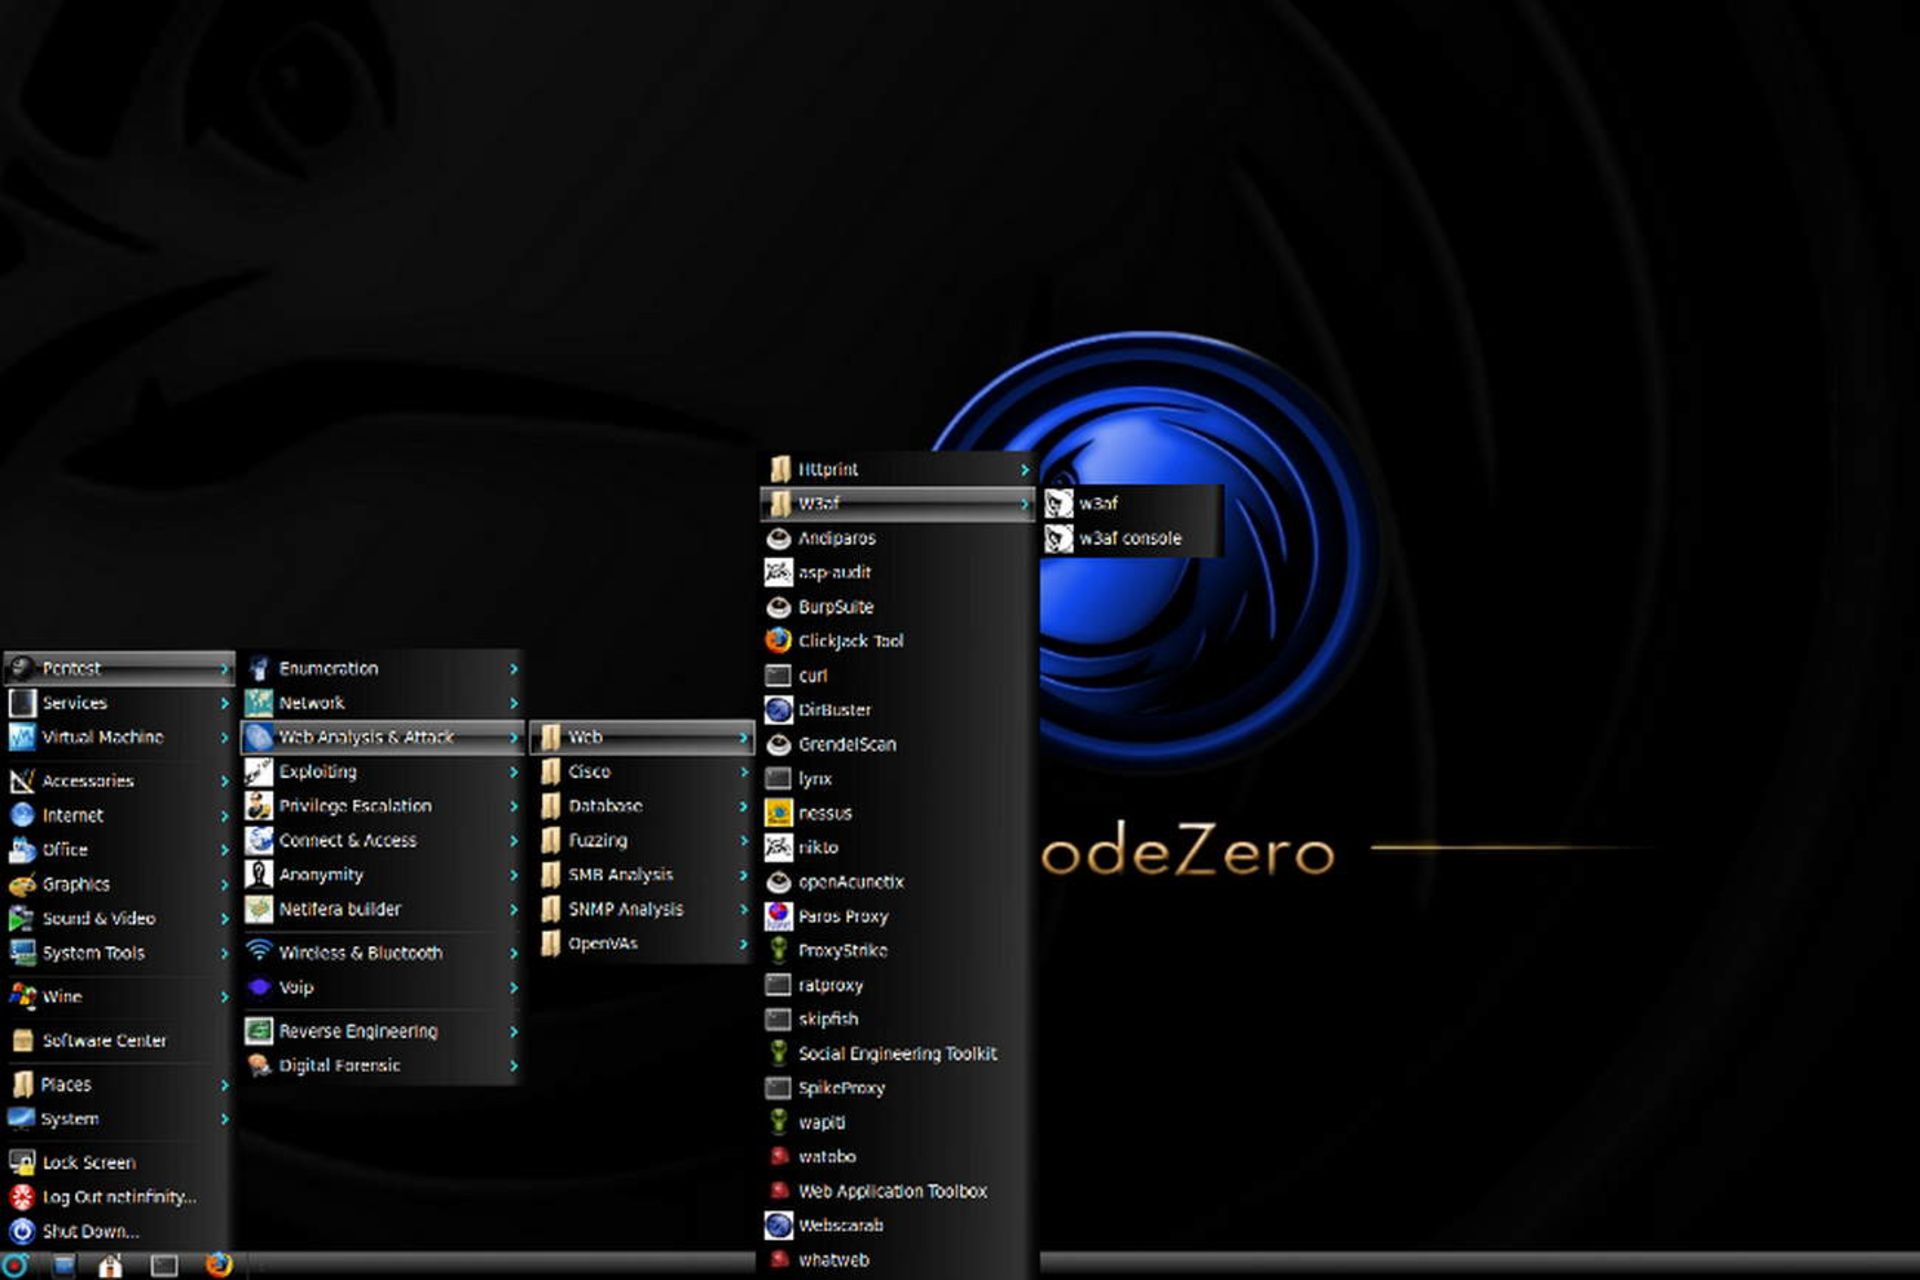Expand the Exploiting submenu arrow
Screen dimensions: 1920x1280
click(x=514, y=772)
